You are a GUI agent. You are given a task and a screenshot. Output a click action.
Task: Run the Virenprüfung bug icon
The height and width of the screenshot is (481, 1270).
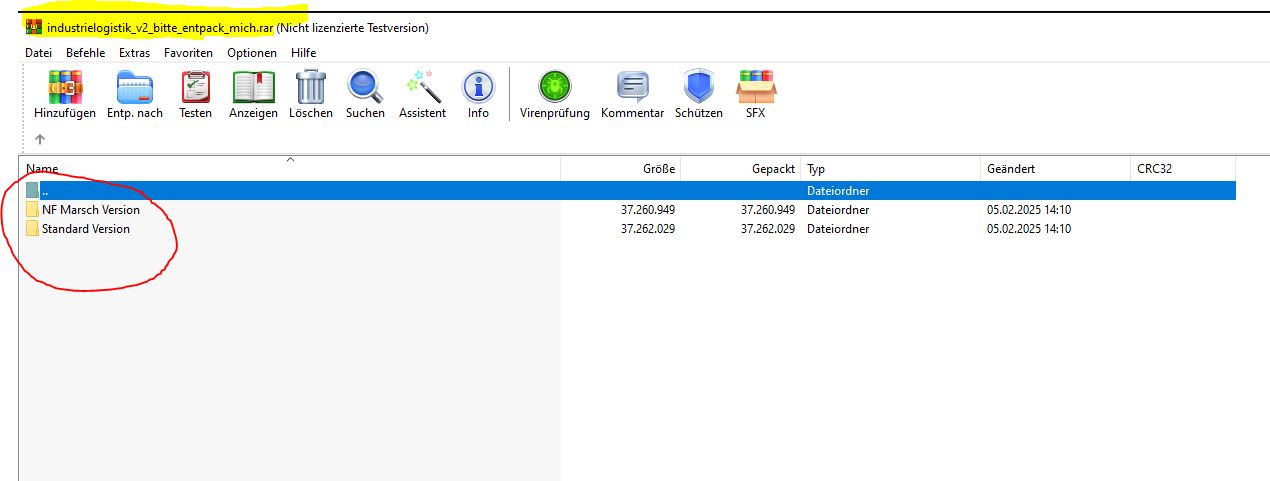click(x=555, y=87)
